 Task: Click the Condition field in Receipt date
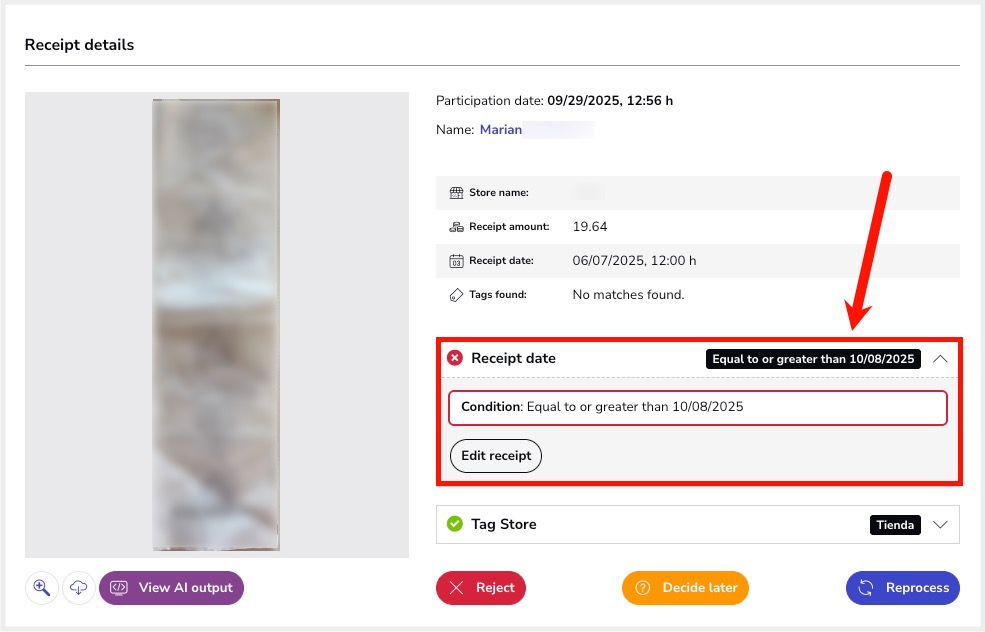tap(698, 408)
